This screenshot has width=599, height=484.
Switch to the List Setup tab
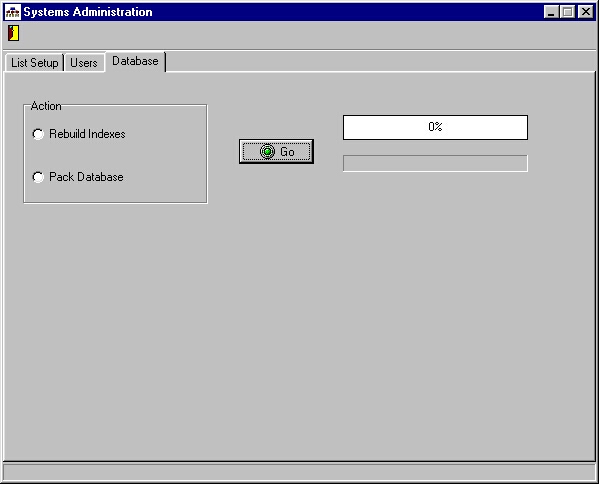[34, 63]
